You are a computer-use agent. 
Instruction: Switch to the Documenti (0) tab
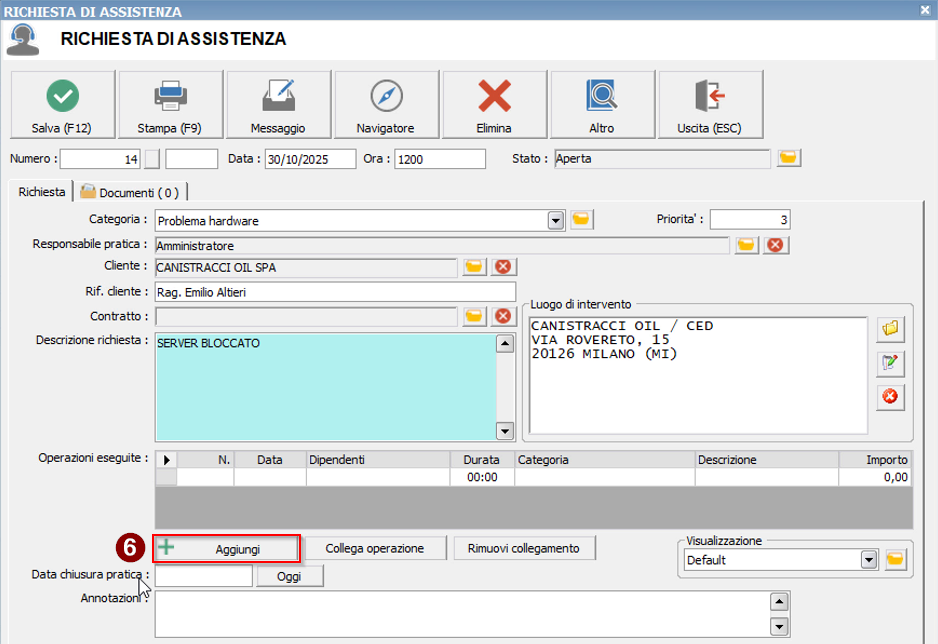[131, 192]
